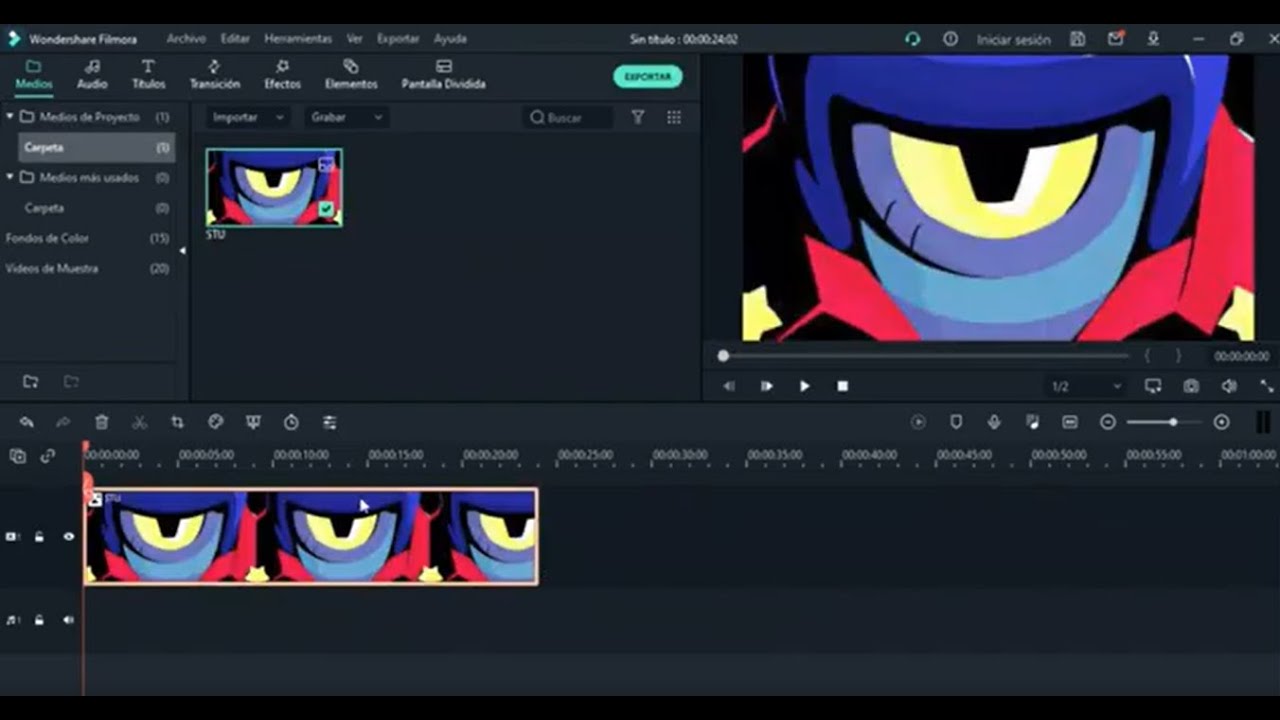Open the Exportar menu in menu bar
This screenshot has height=720, width=1280.
point(398,39)
